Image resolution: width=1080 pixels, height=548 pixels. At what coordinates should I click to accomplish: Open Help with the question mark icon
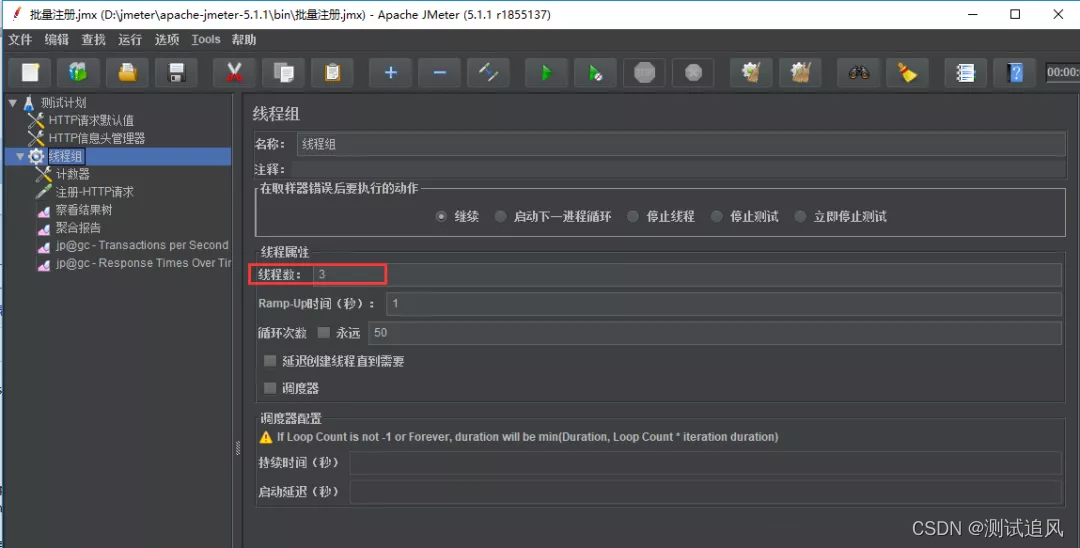[1015, 72]
